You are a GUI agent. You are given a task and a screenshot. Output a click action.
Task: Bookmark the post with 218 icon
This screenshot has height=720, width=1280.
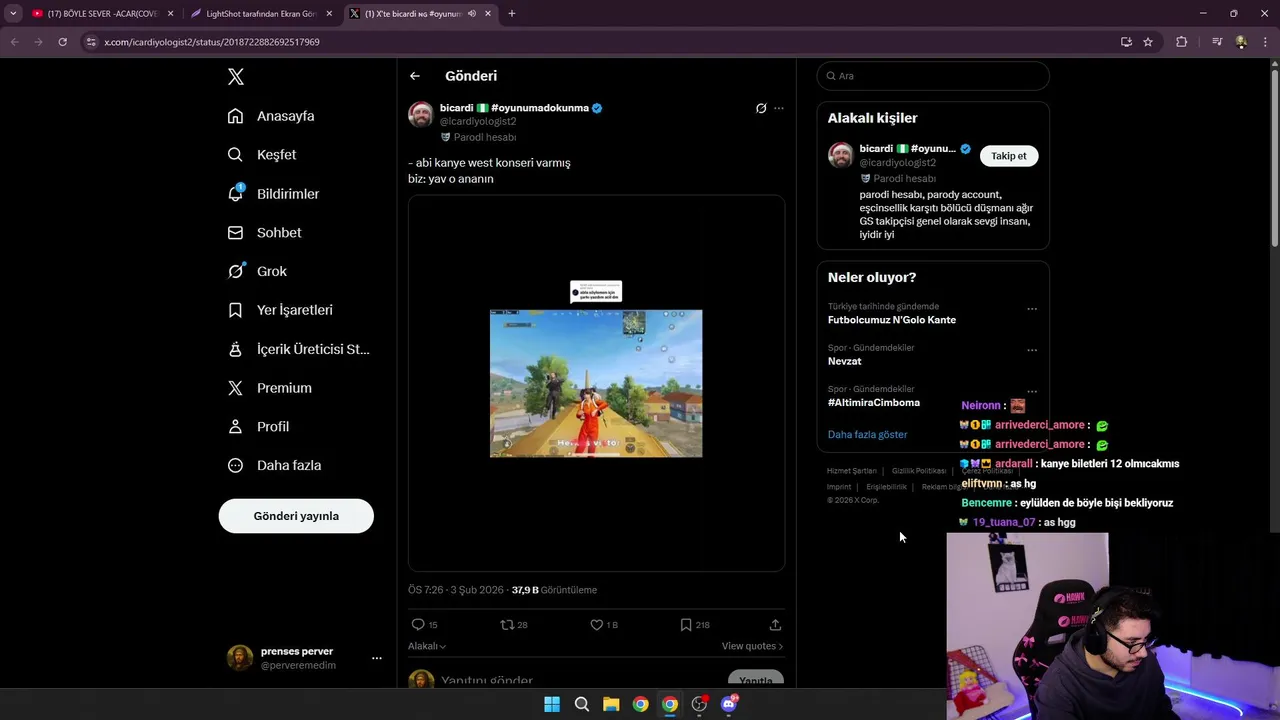point(686,625)
